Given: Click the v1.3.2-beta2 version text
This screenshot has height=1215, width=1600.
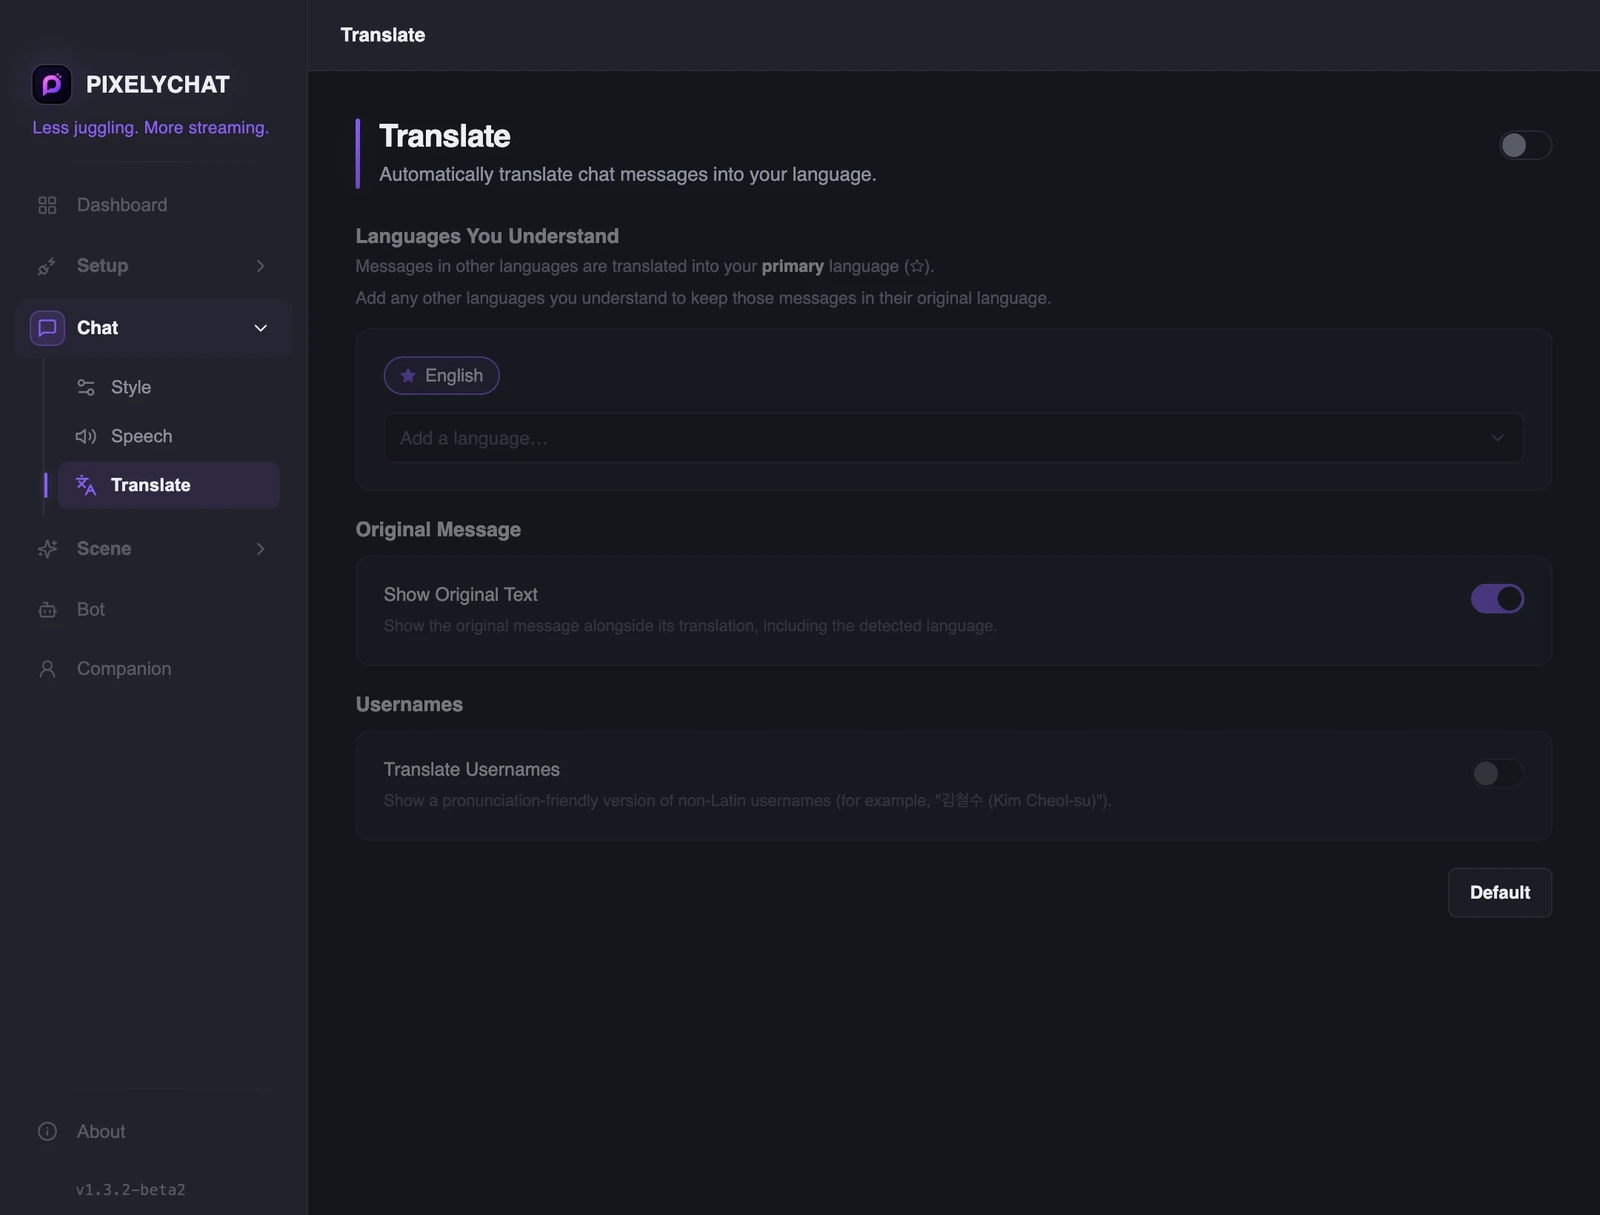Looking at the screenshot, I should pos(131,1190).
